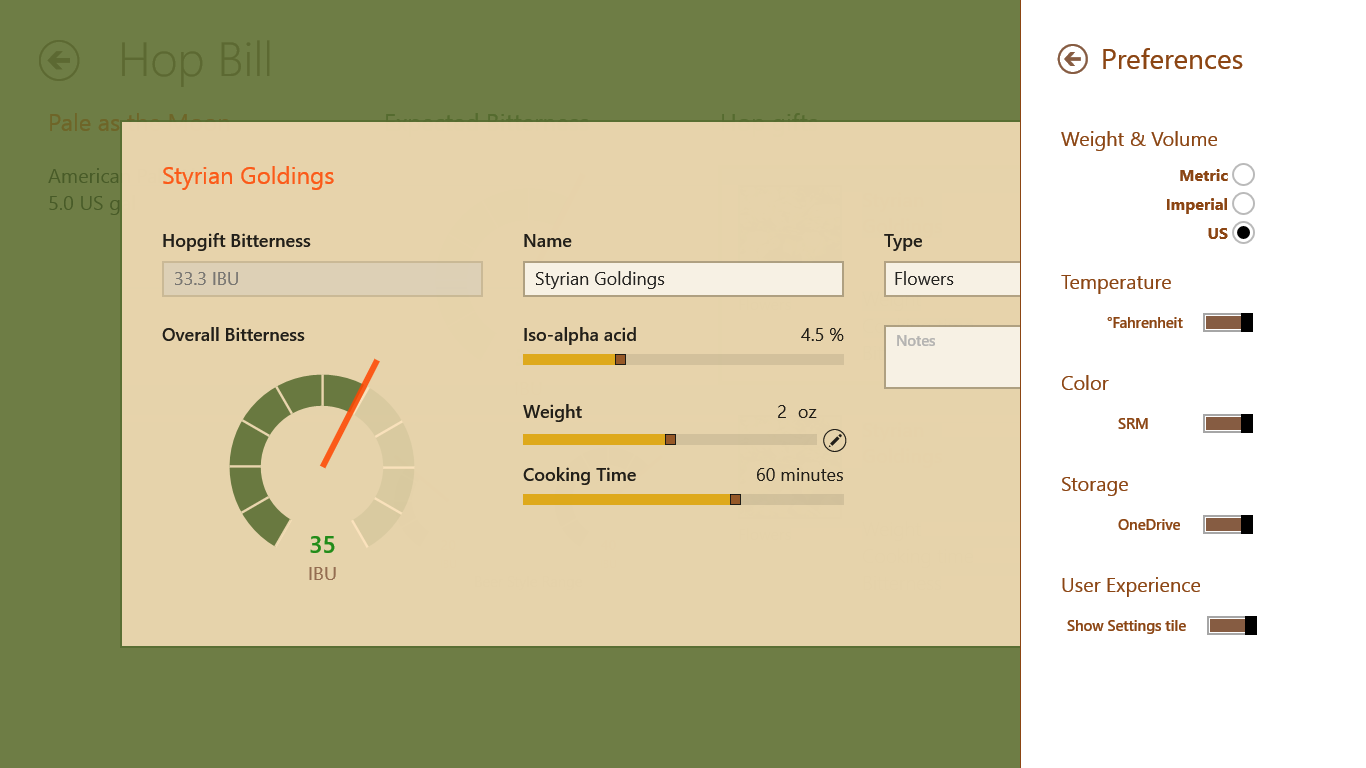The height and width of the screenshot is (768, 1366).
Task: Disable the OneDrive storage switch
Action: (1228, 524)
